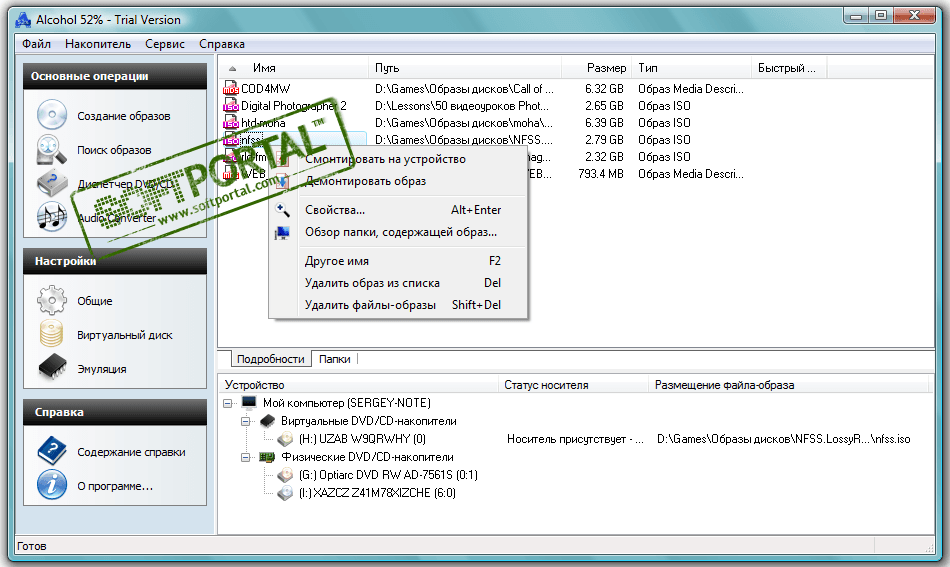Open Содержание справки help book icon
This screenshot has height=567, width=950.
(x=52, y=451)
